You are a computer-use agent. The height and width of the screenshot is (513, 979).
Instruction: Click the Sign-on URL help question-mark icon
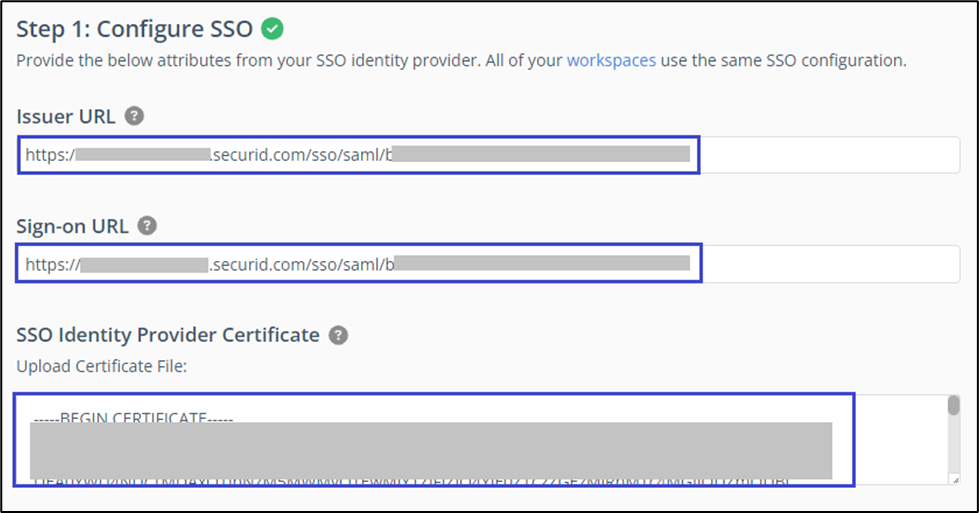[147, 225]
